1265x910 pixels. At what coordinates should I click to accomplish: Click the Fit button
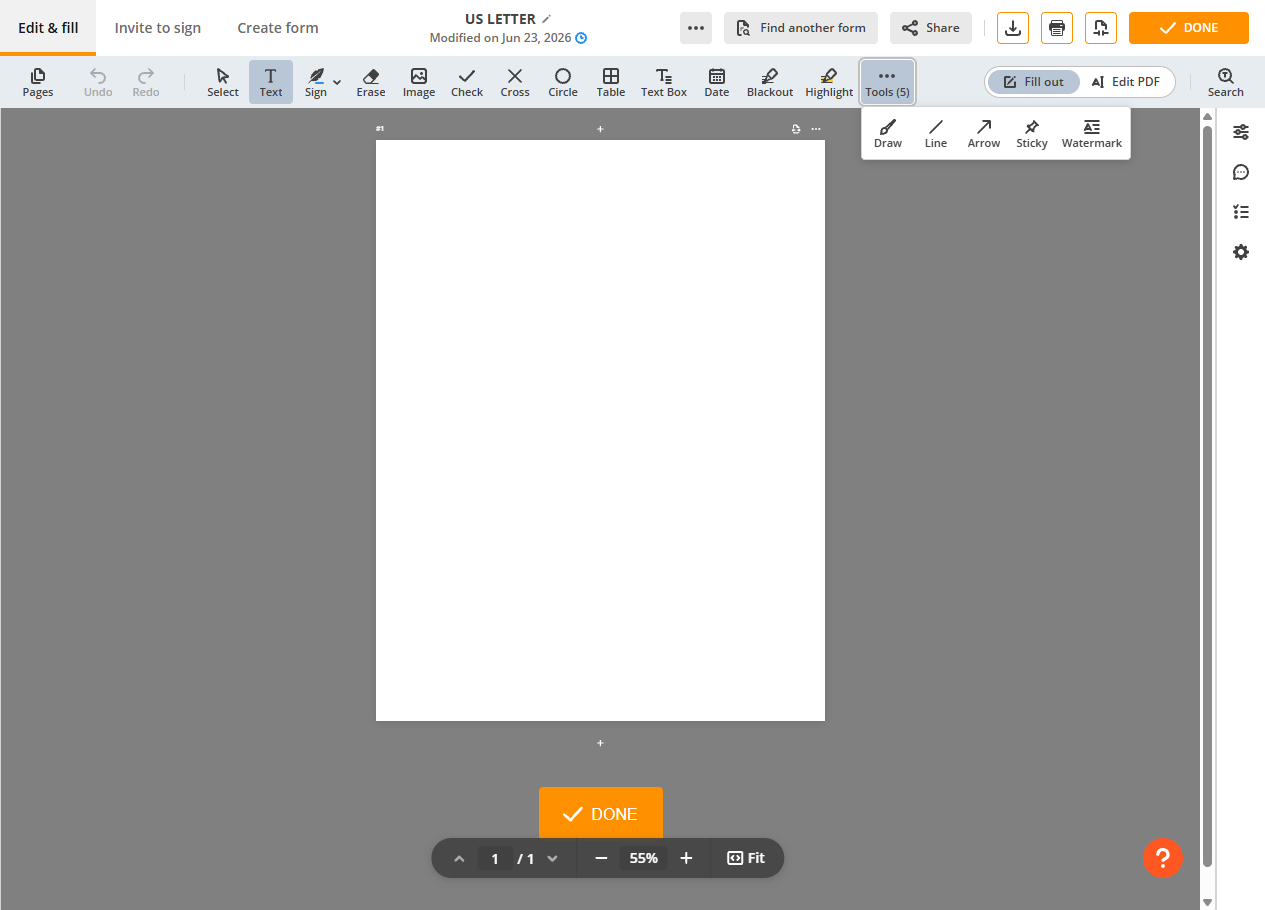[746, 858]
